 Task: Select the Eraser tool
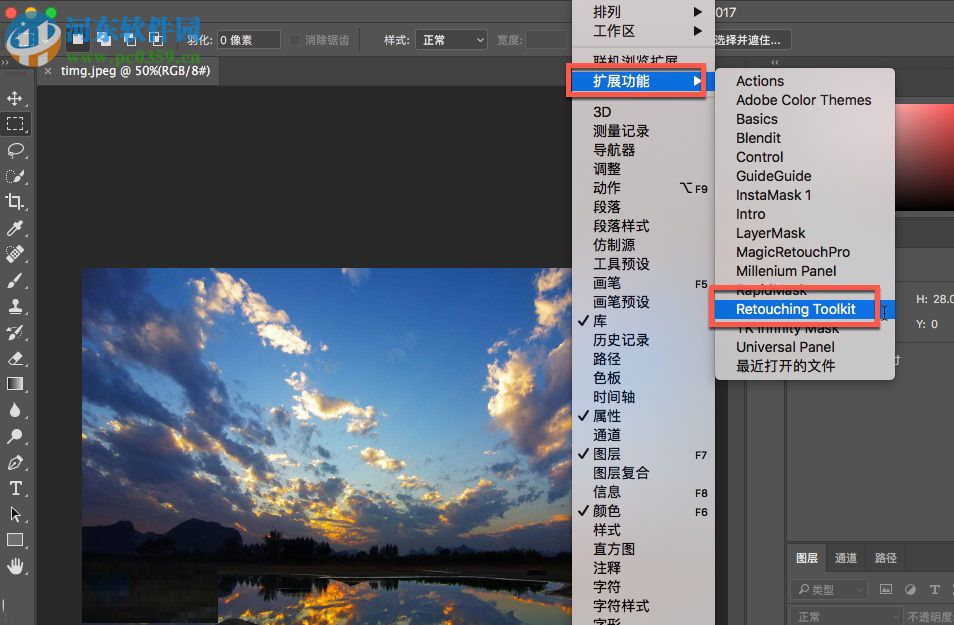click(x=15, y=358)
